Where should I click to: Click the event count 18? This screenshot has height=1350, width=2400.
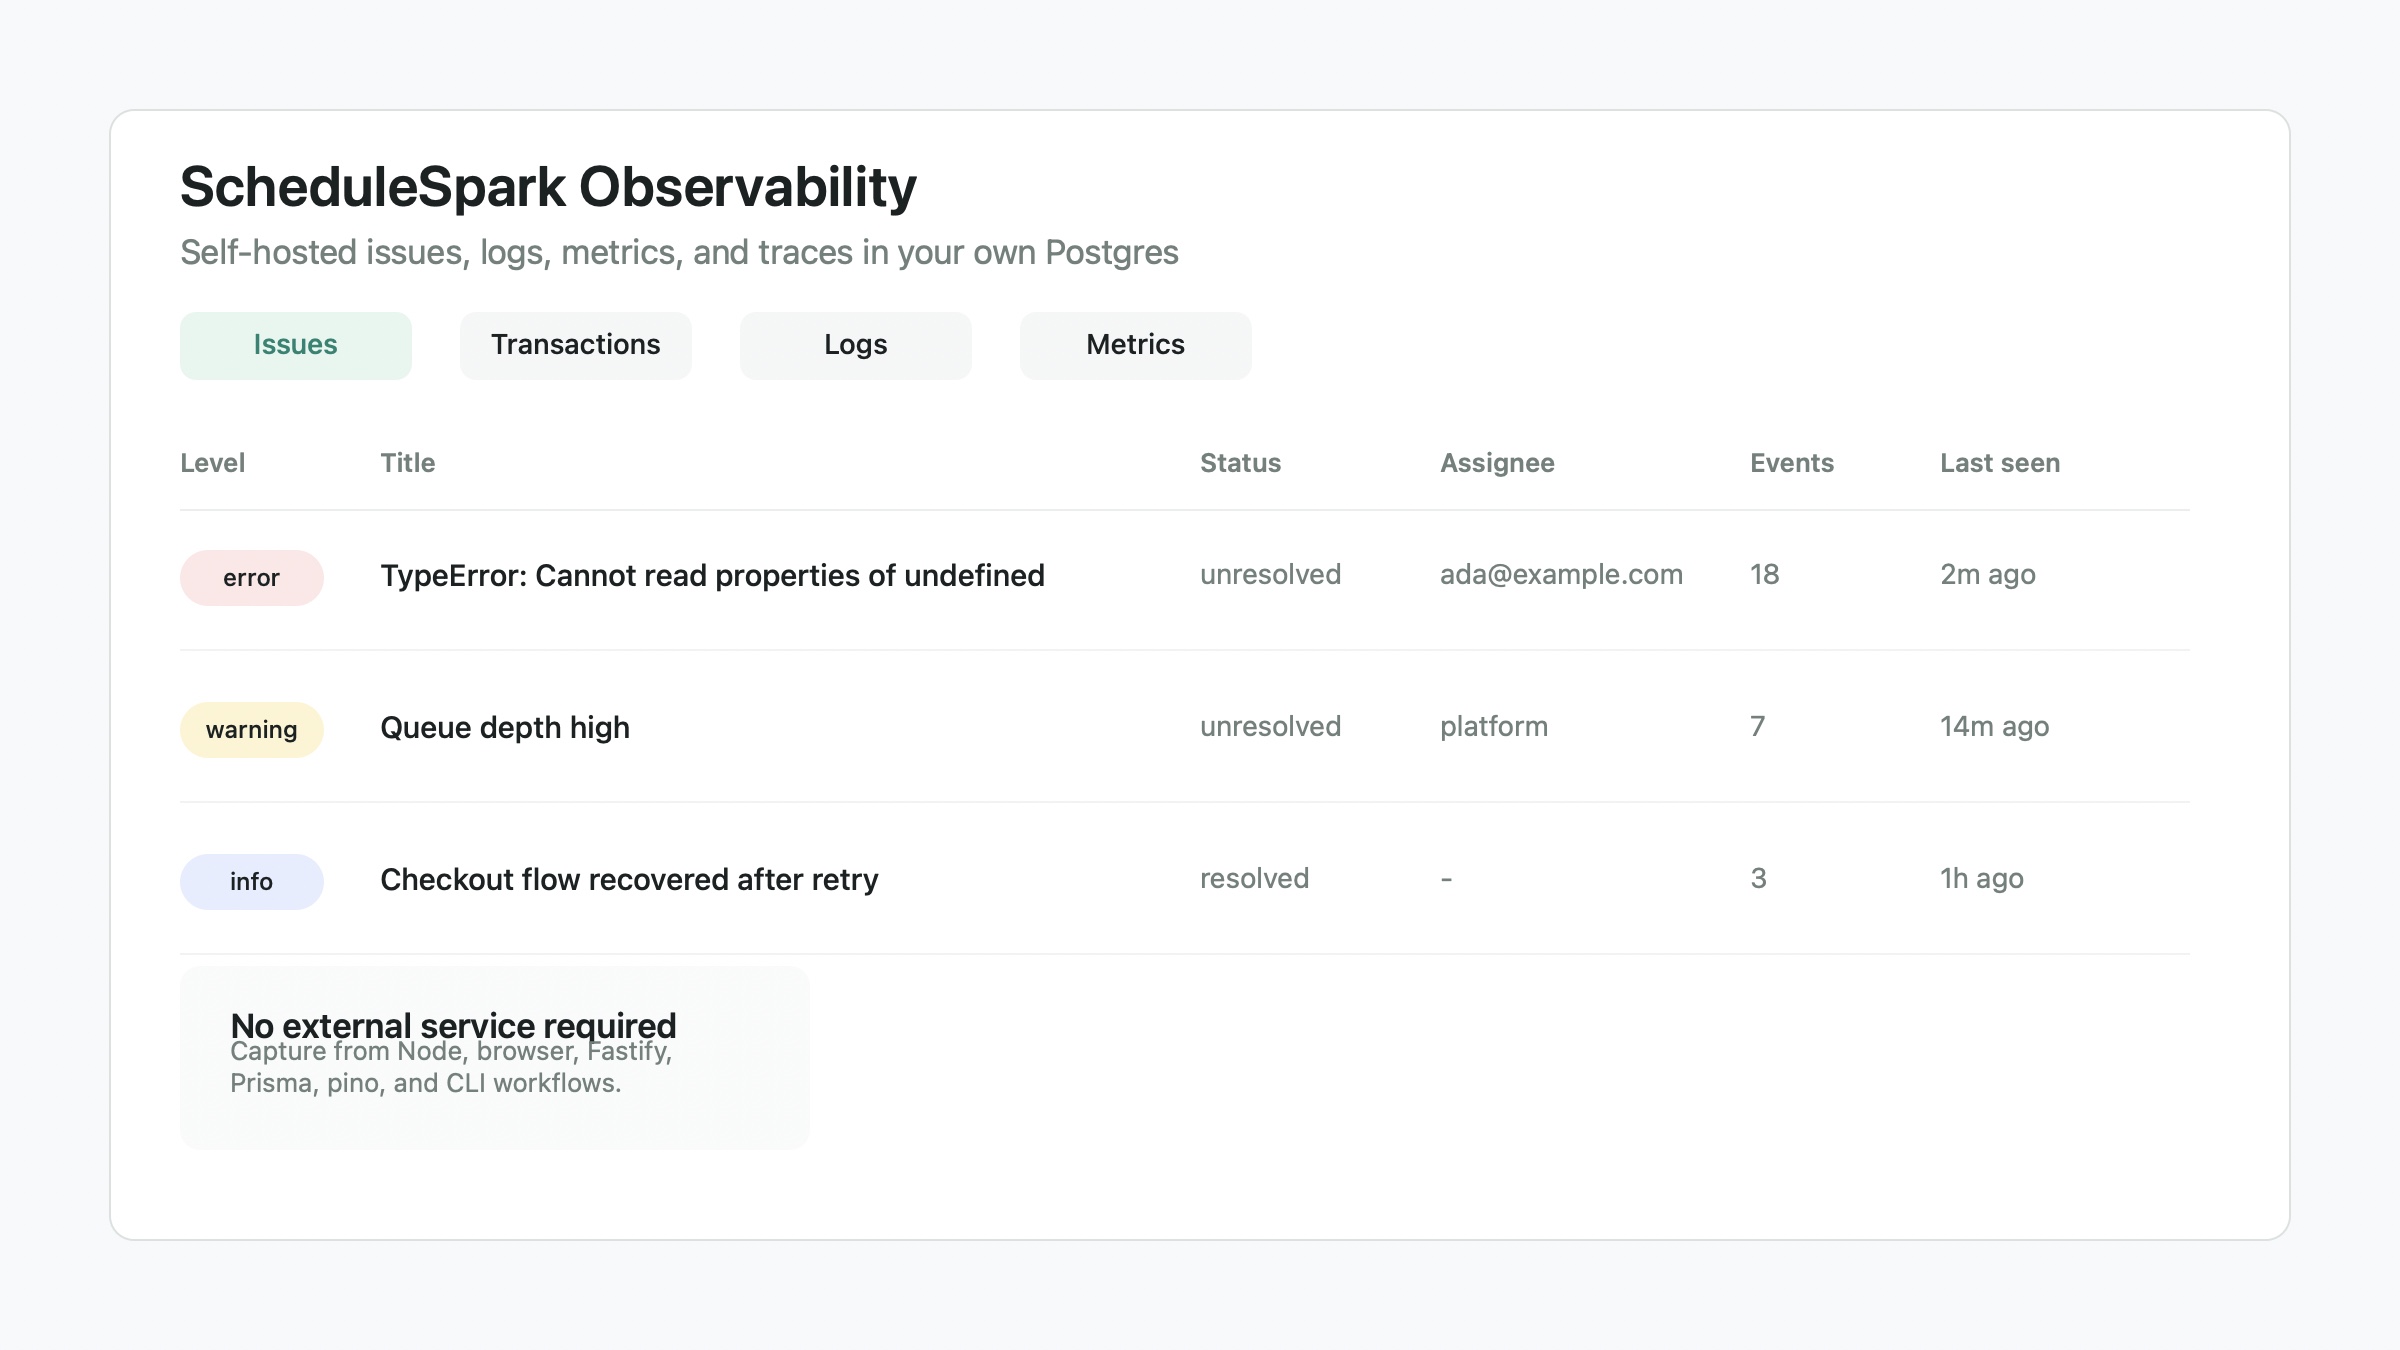click(x=1764, y=575)
